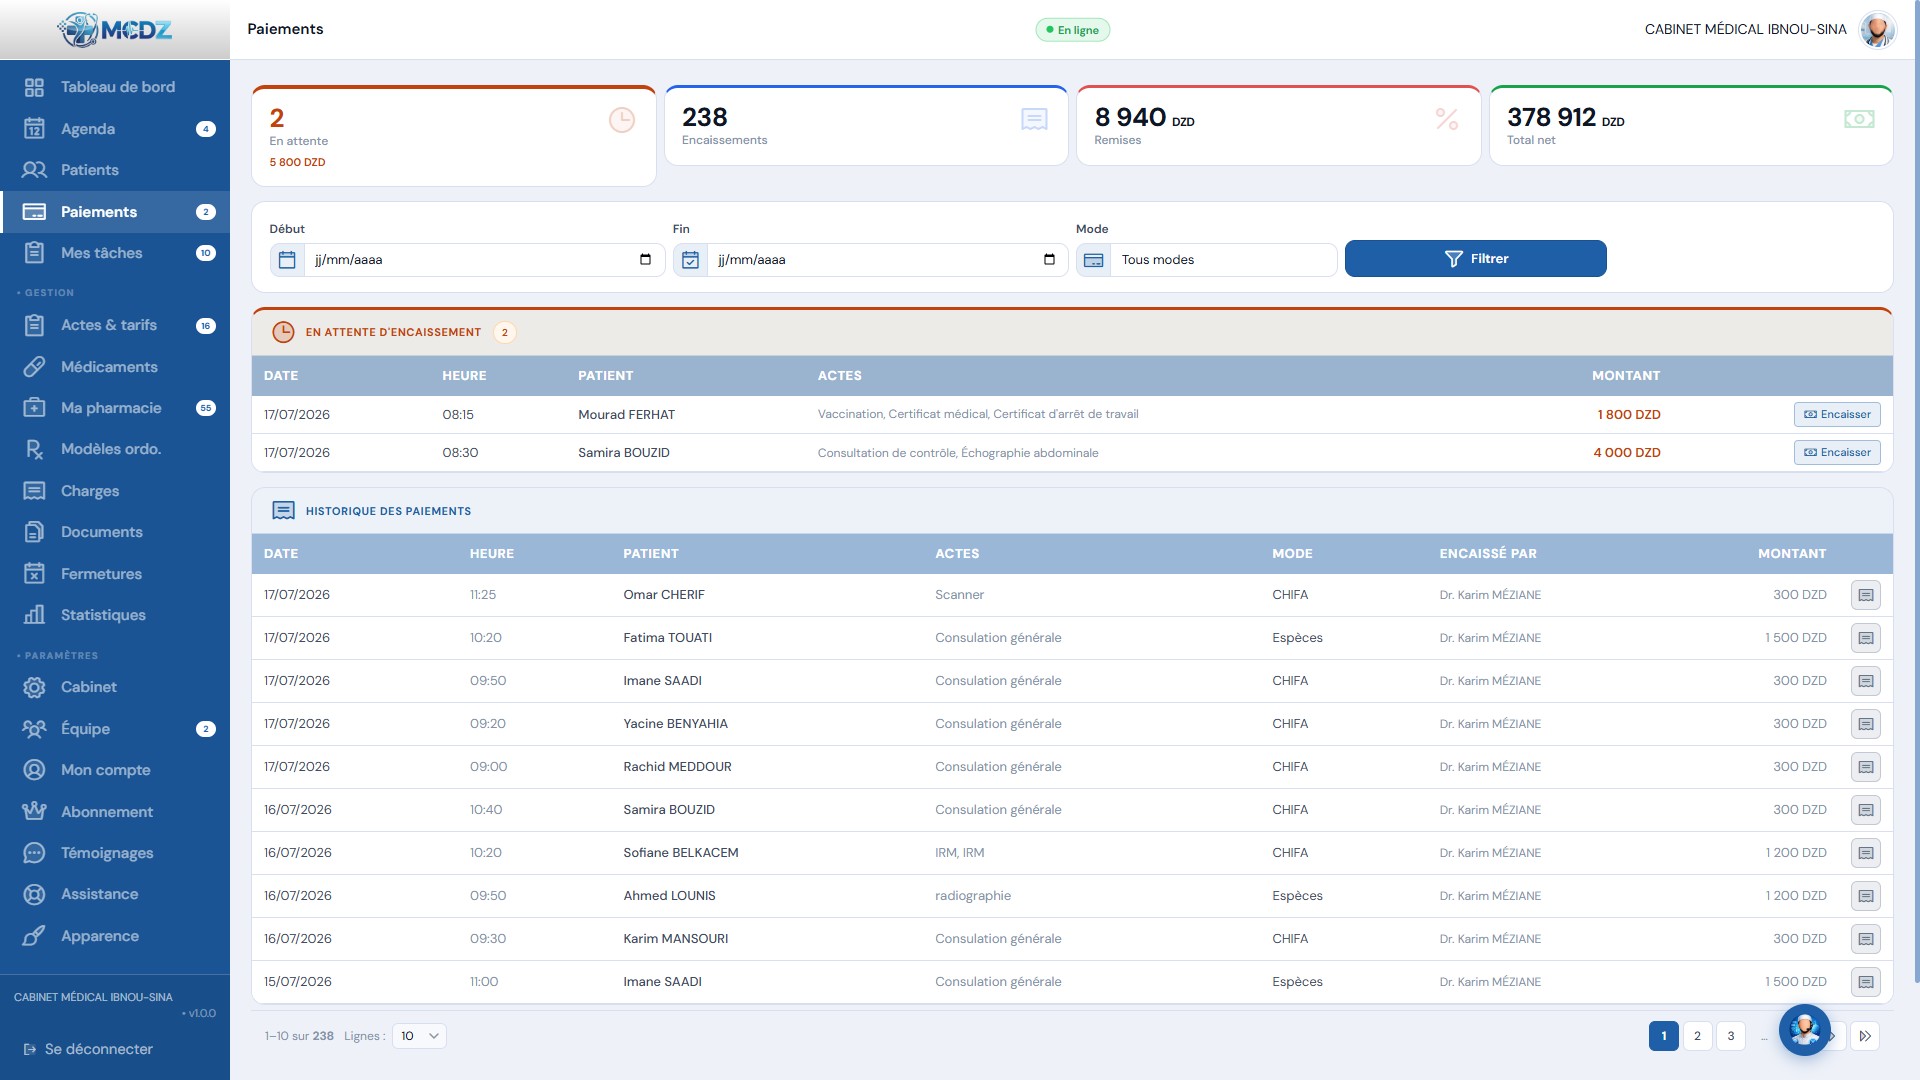Viewport: 1920px width, 1080px height.
Task: View receipt for Imane SAADI 09:50 payment
Action: pyautogui.click(x=1865, y=681)
